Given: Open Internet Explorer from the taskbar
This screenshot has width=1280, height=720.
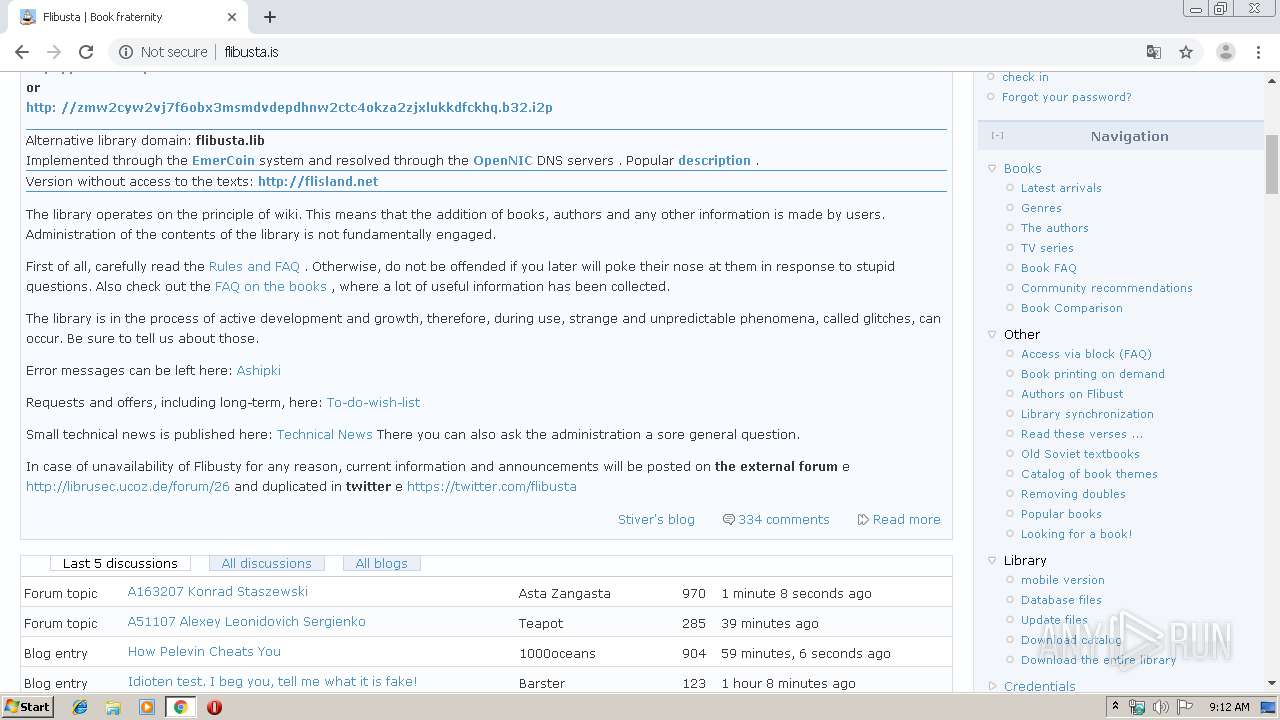Looking at the screenshot, I should (x=80, y=707).
